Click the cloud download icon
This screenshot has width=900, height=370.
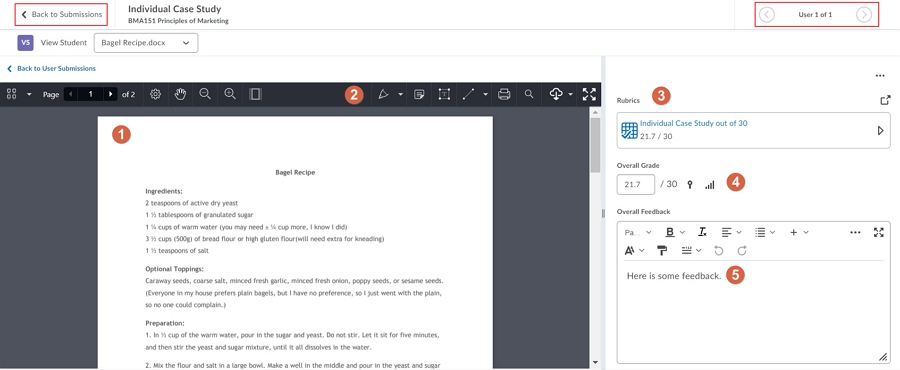[556, 95]
